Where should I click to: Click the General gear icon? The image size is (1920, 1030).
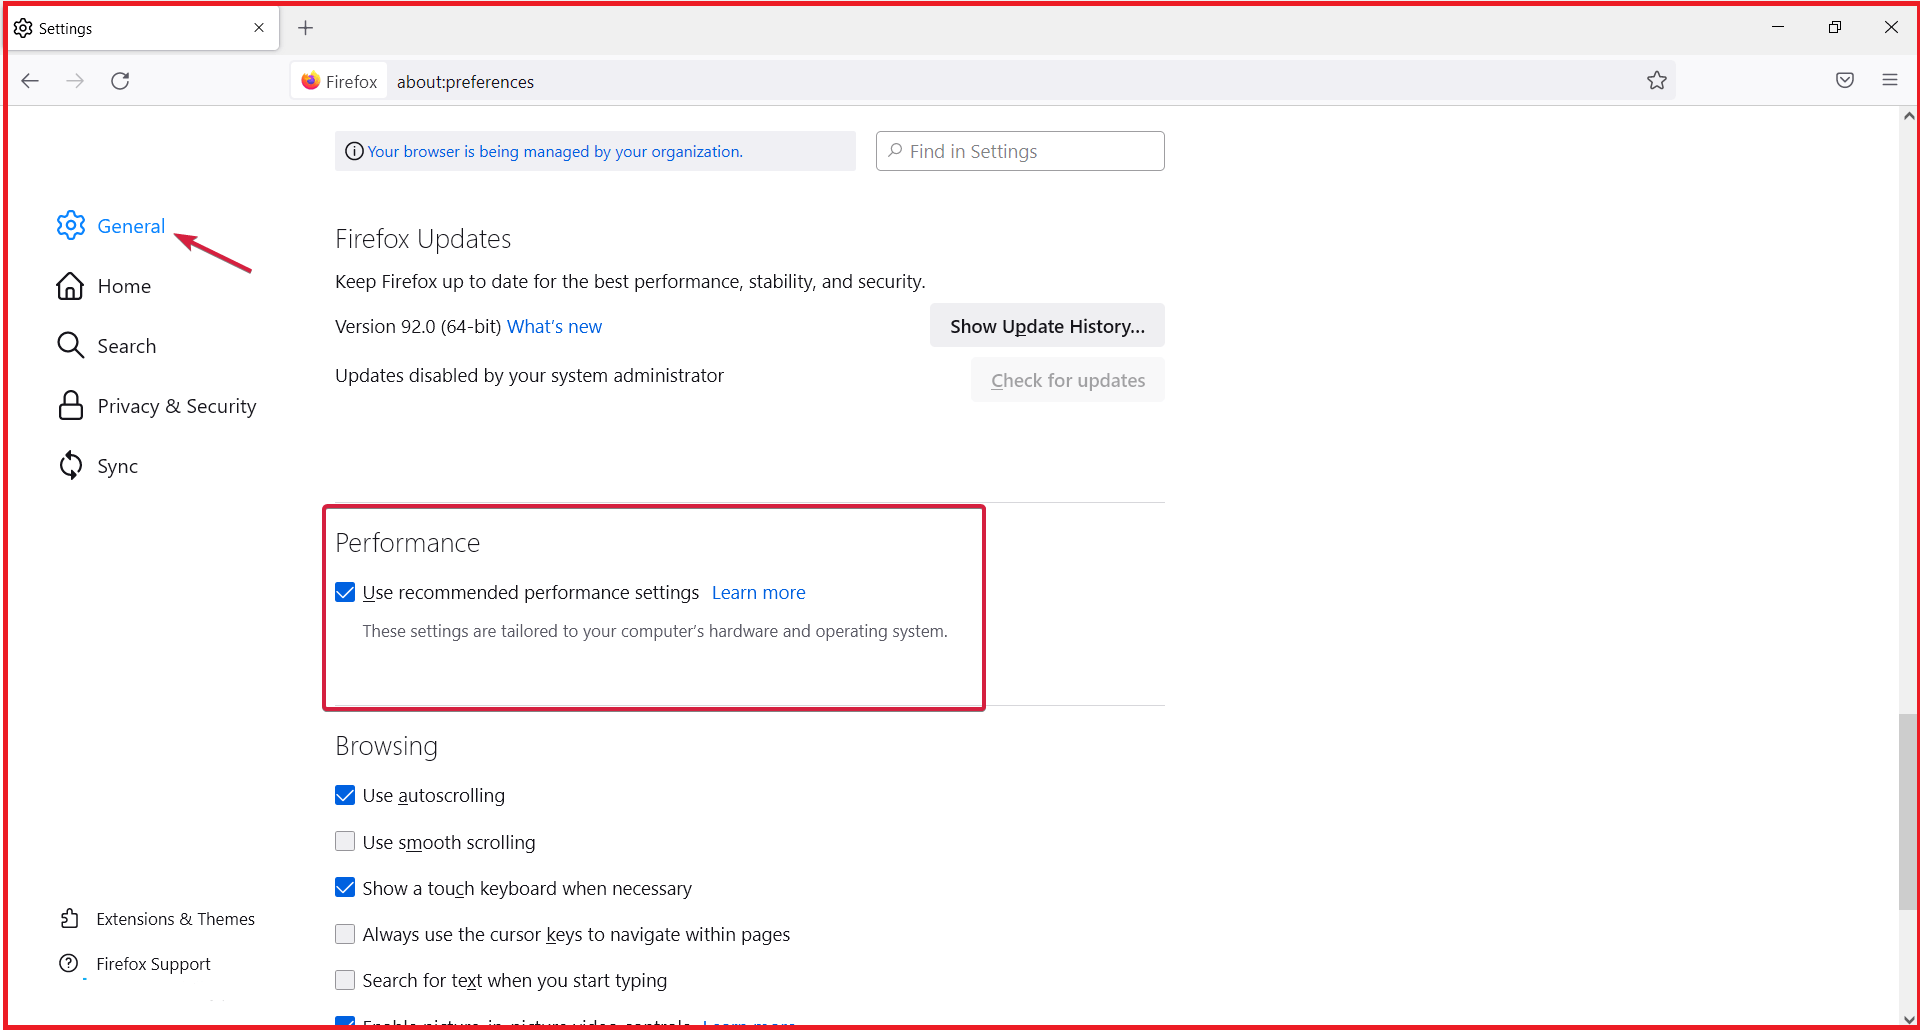[x=70, y=225]
